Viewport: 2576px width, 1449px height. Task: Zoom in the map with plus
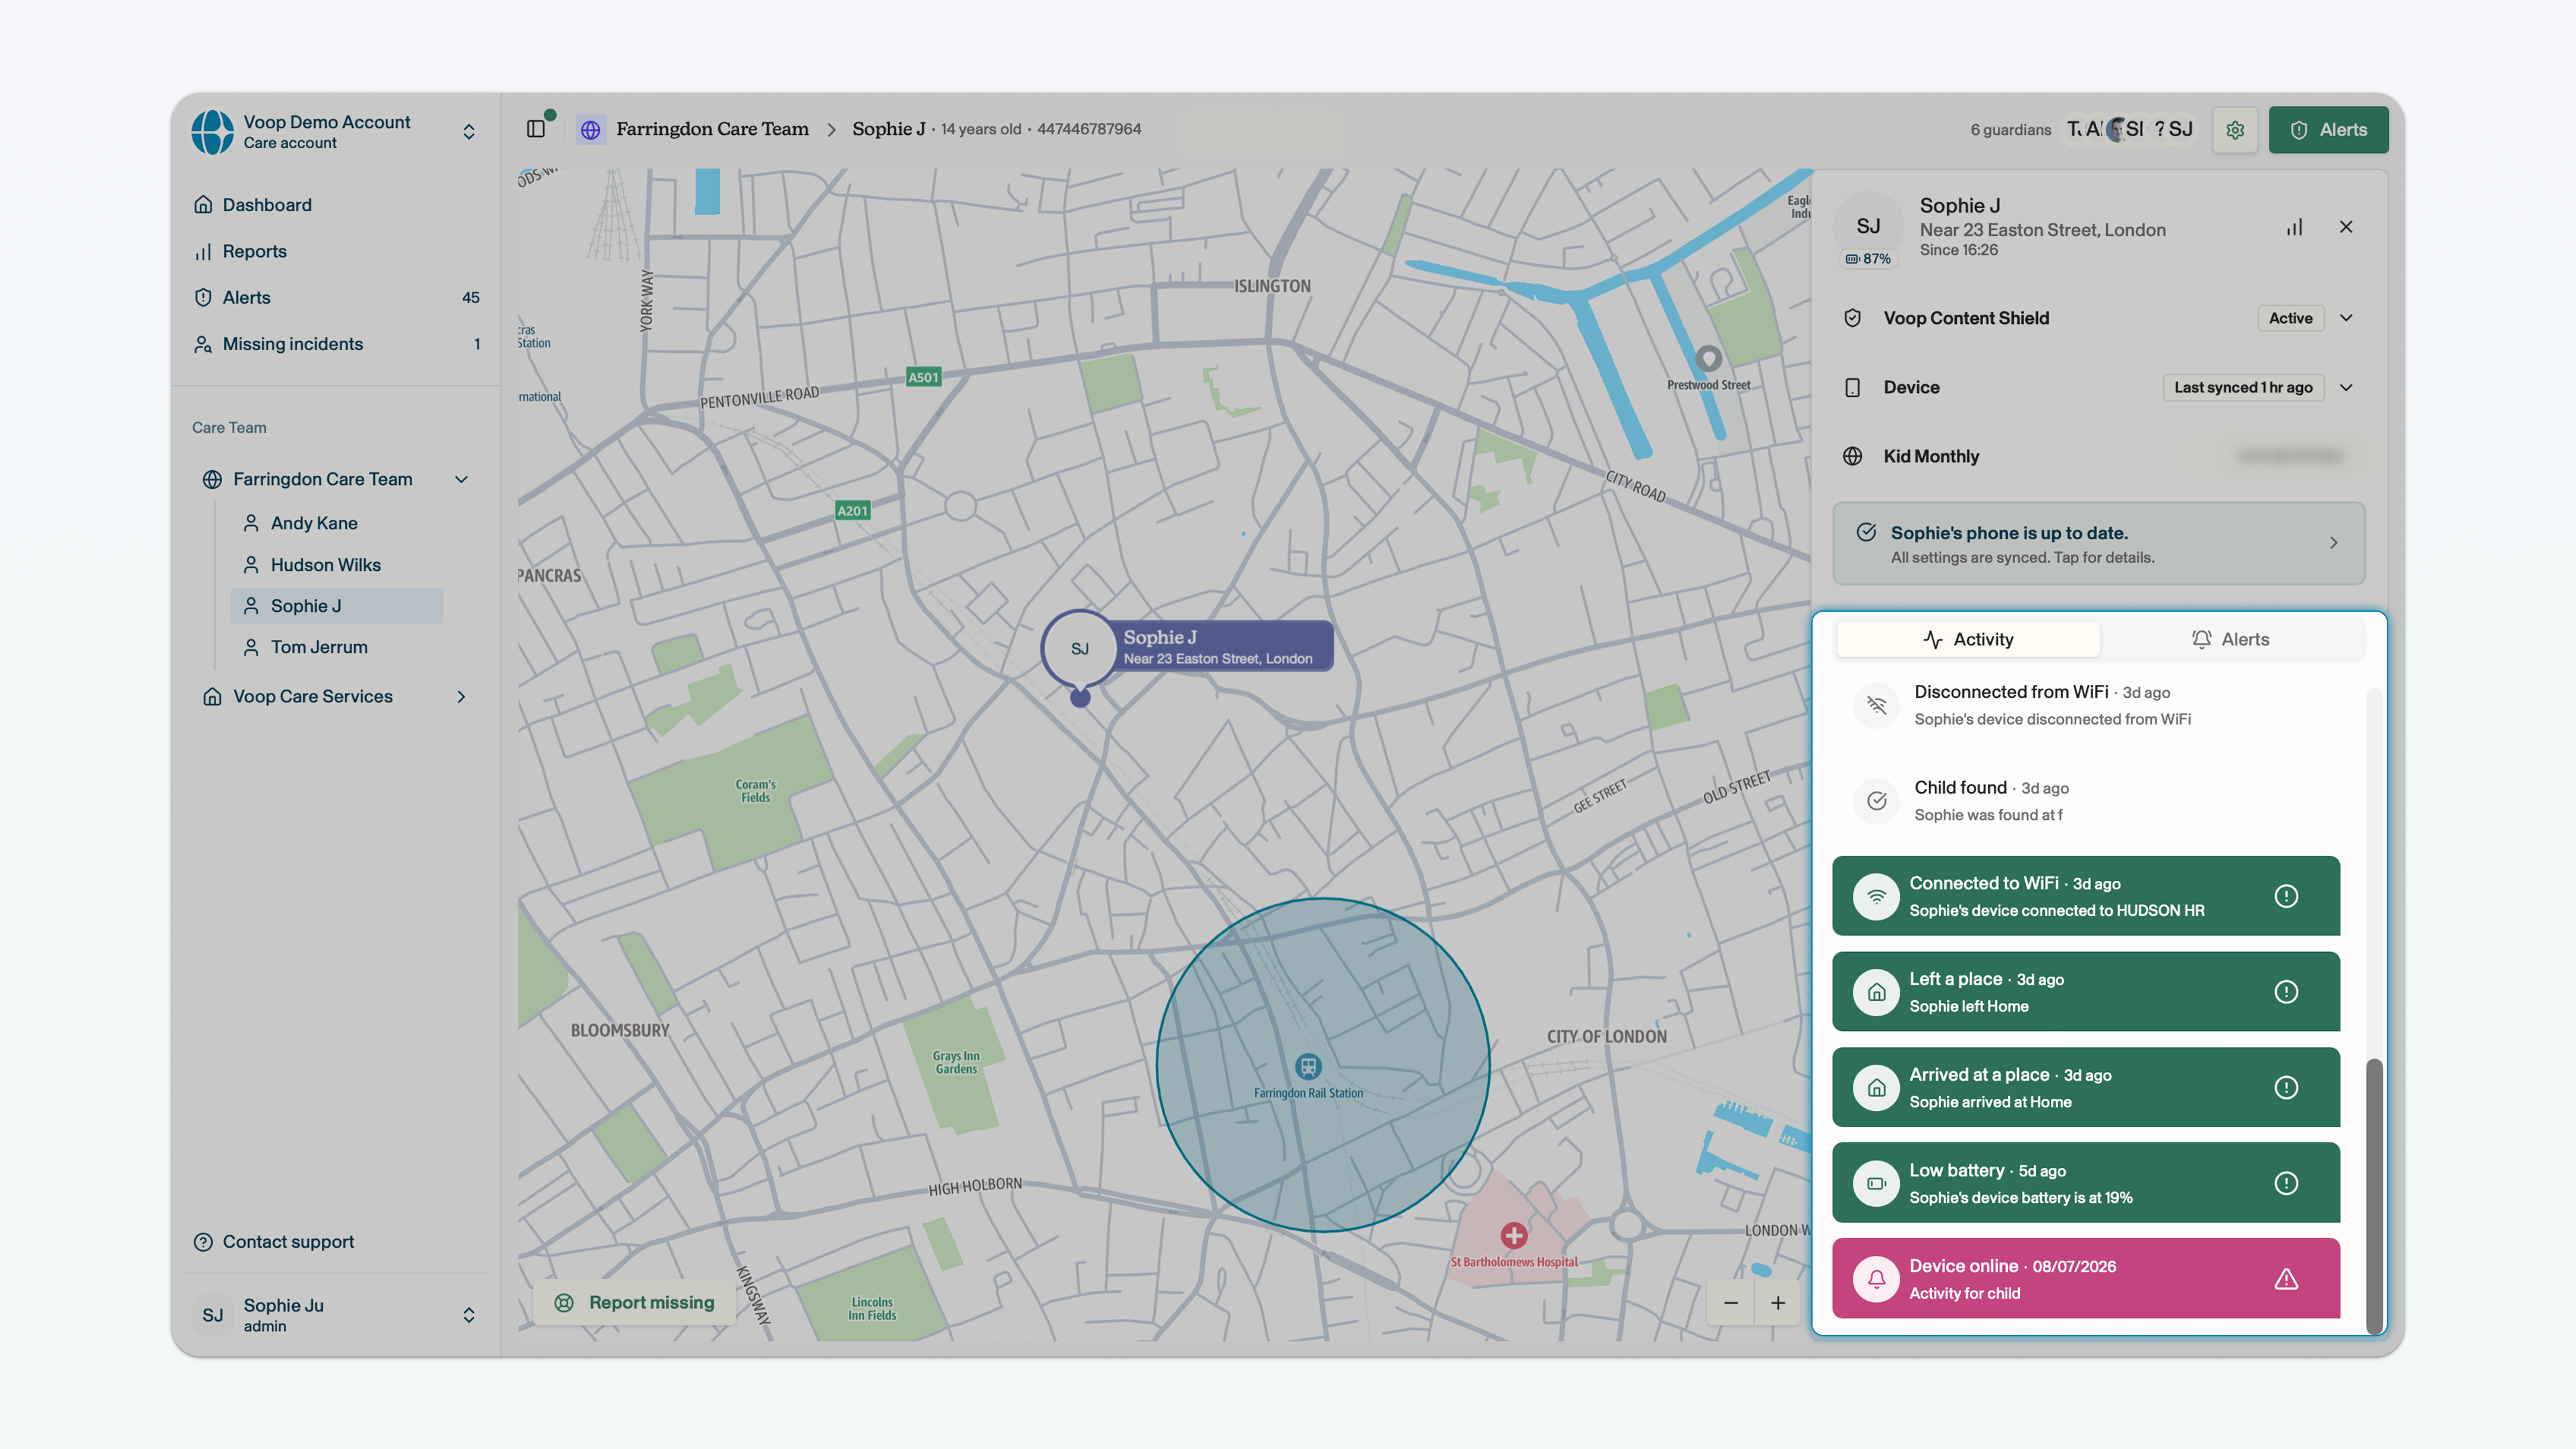coord(1778,1302)
